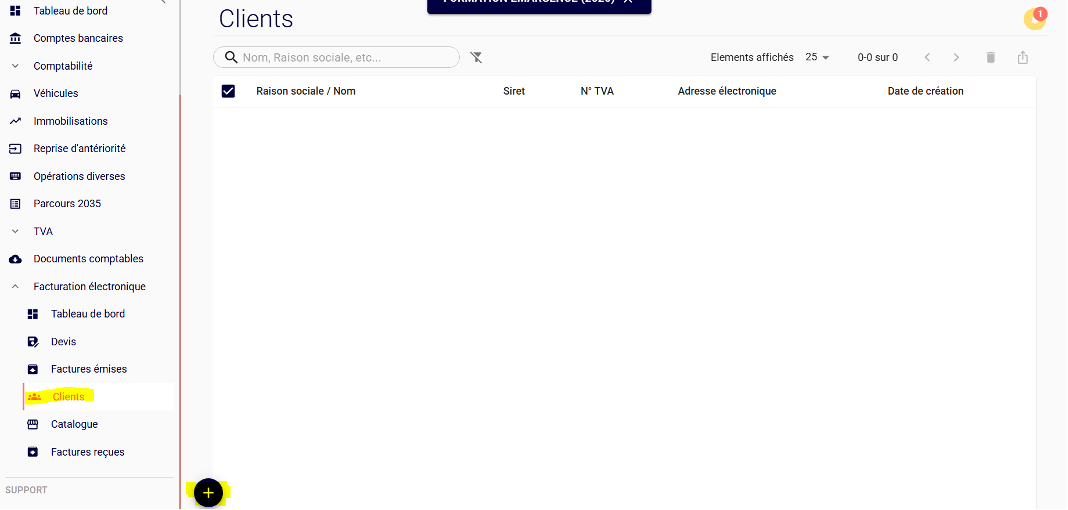Sort by the Date de création column
Image resolution: width=1068 pixels, height=510 pixels.
click(925, 91)
